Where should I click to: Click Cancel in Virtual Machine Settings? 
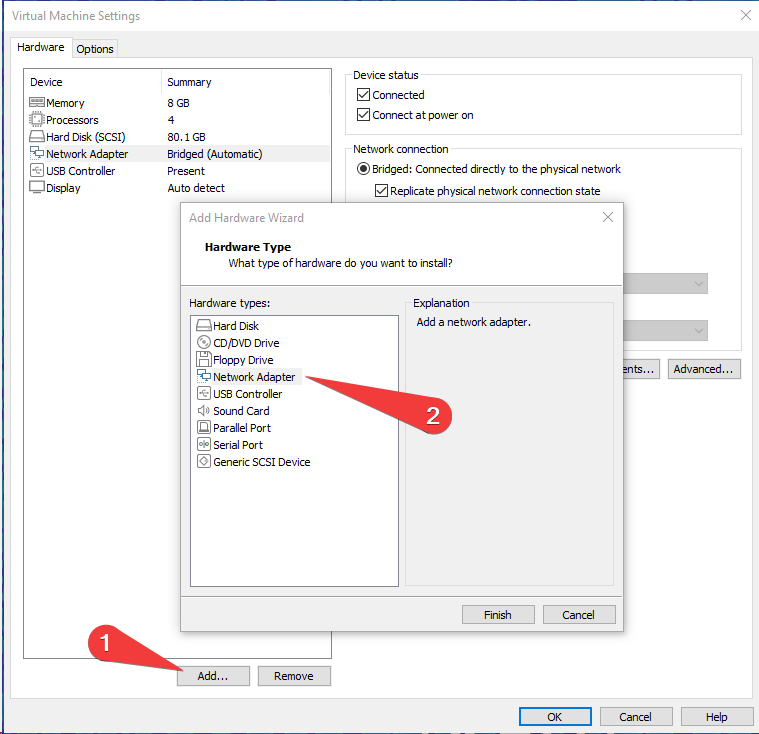click(x=636, y=717)
